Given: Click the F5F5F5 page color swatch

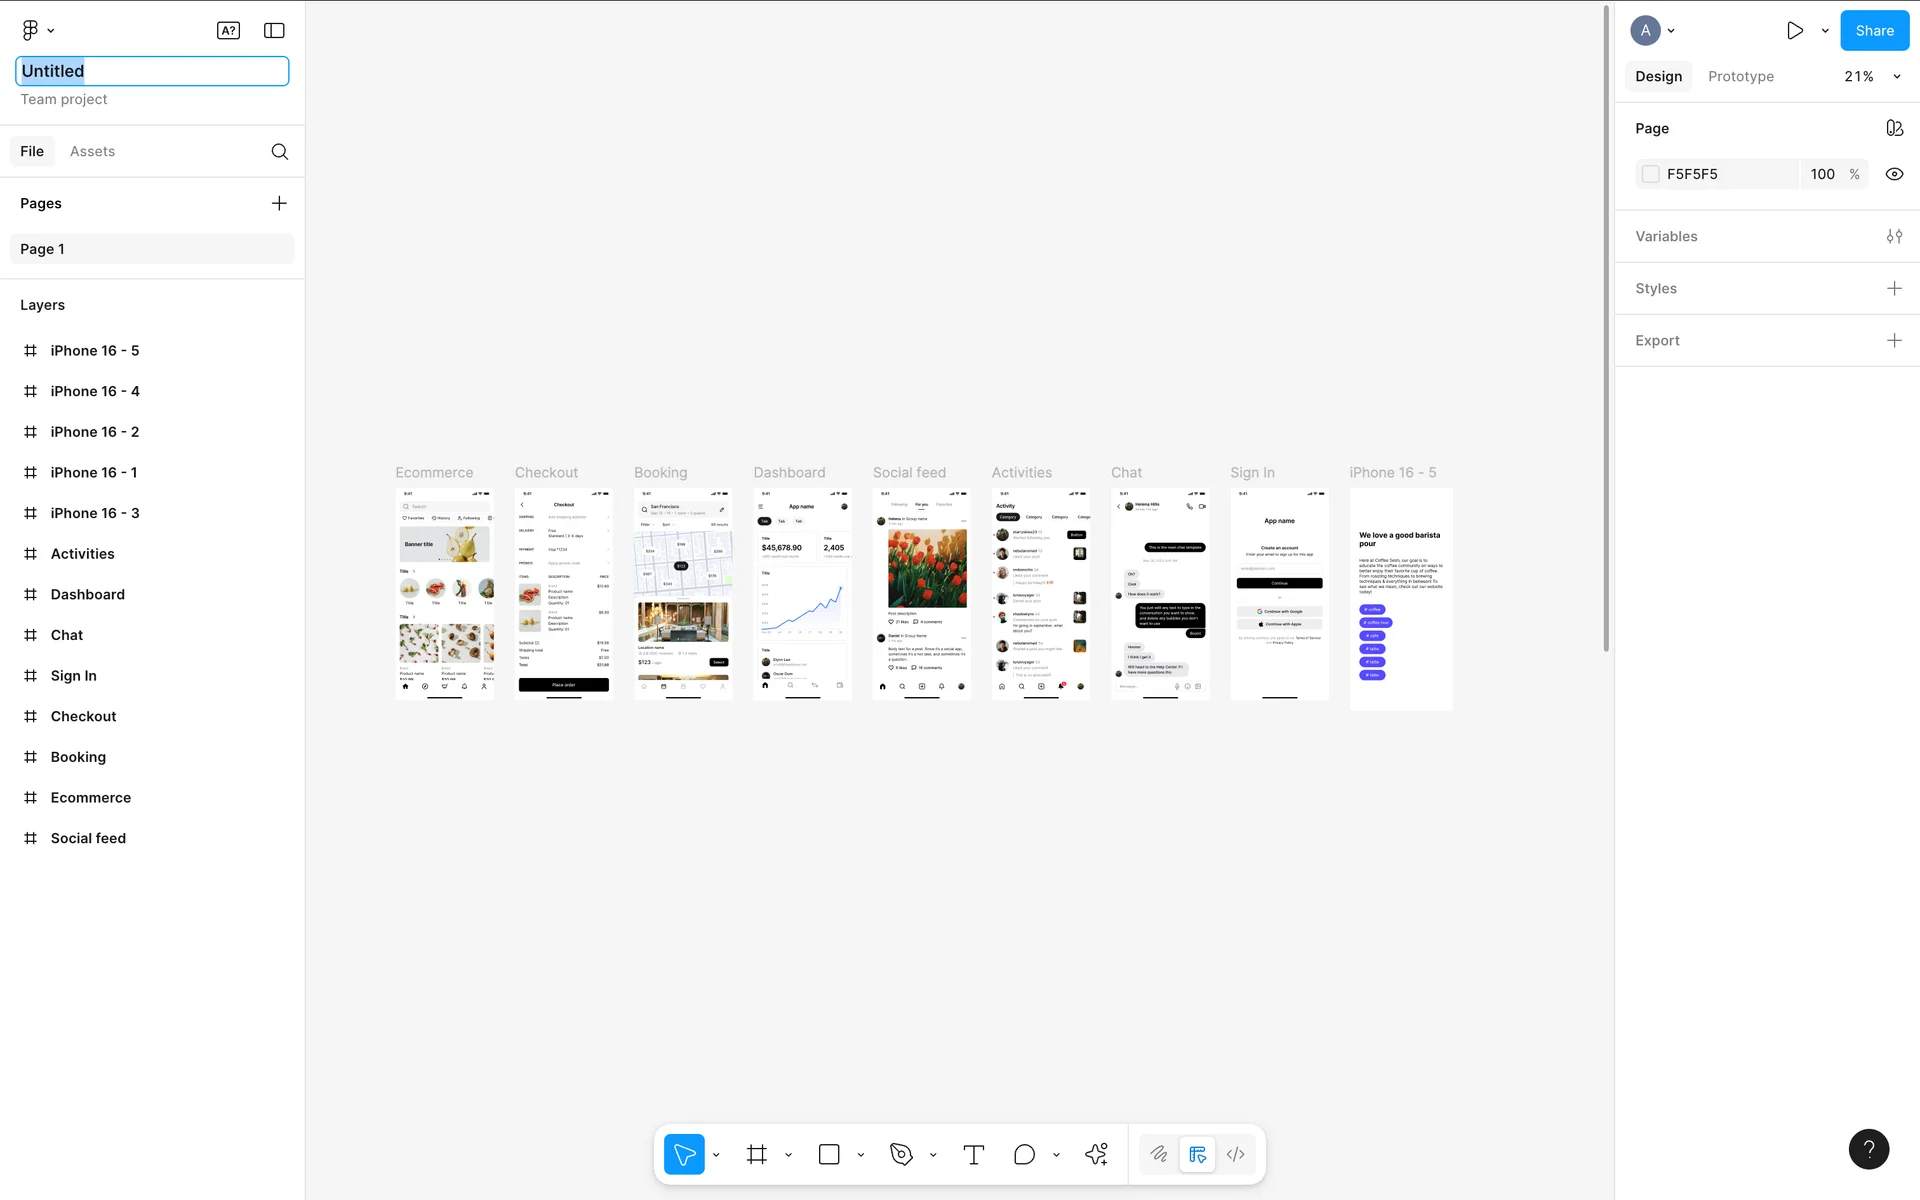Looking at the screenshot, I should click(x=1651, y=174).
